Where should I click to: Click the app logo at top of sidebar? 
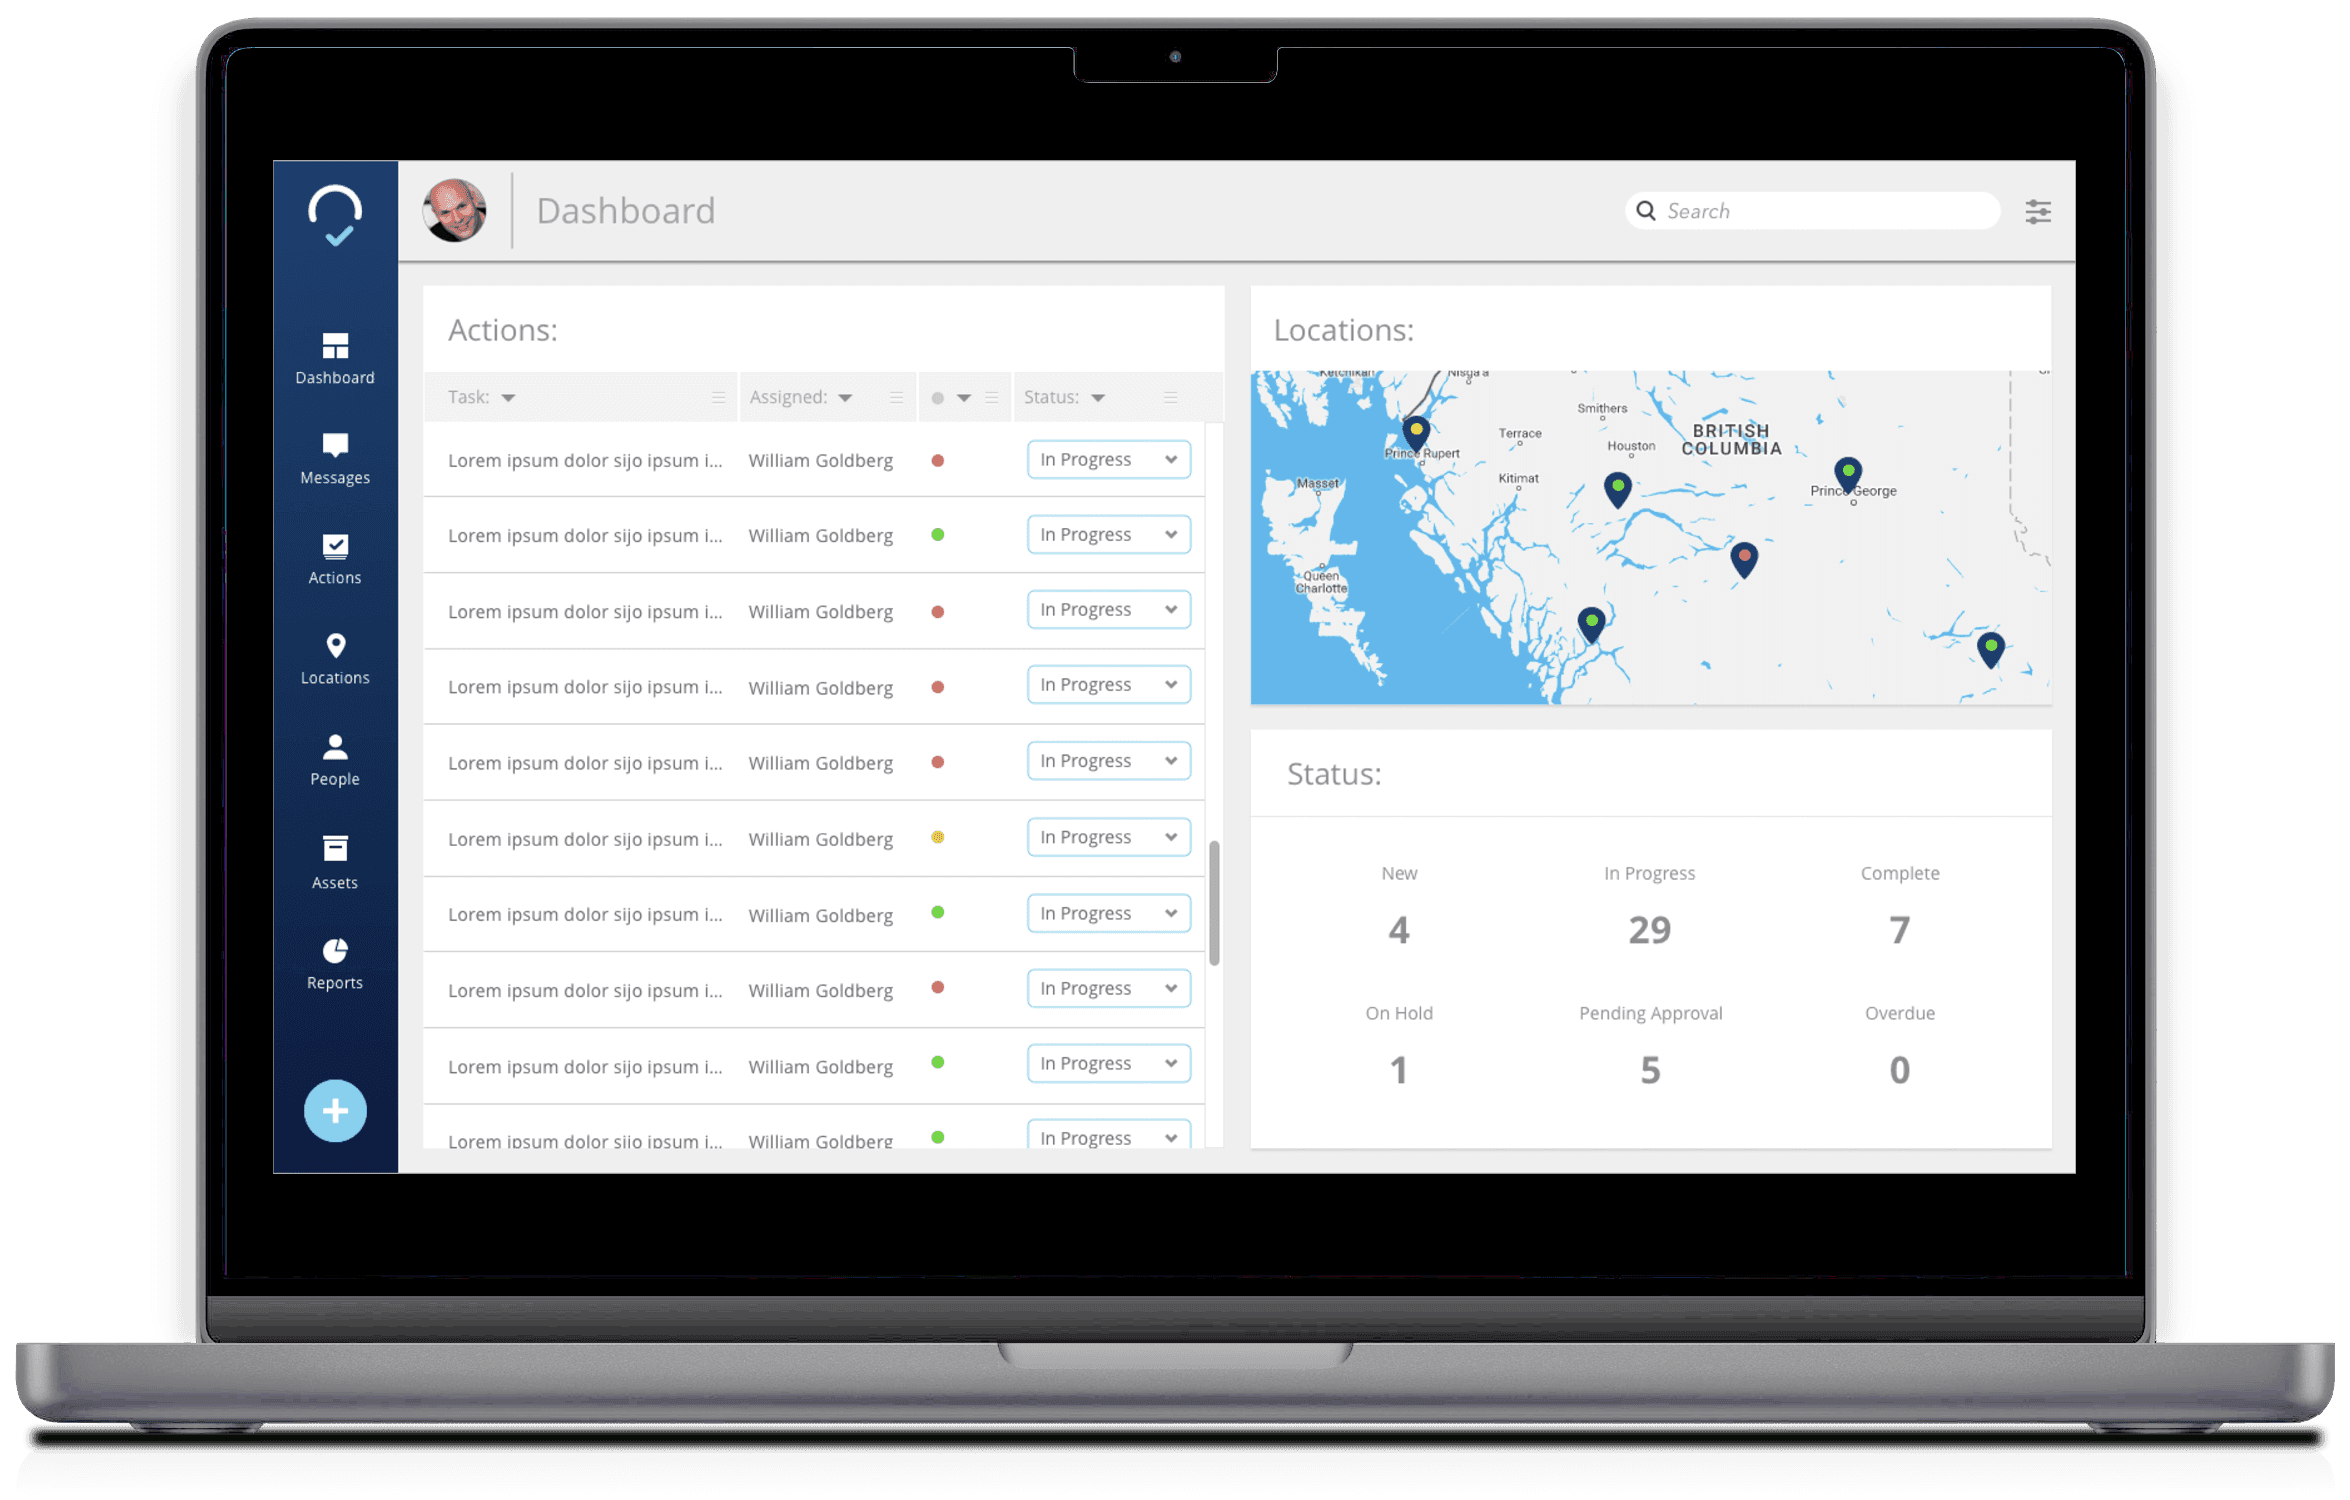pos(335,214)
